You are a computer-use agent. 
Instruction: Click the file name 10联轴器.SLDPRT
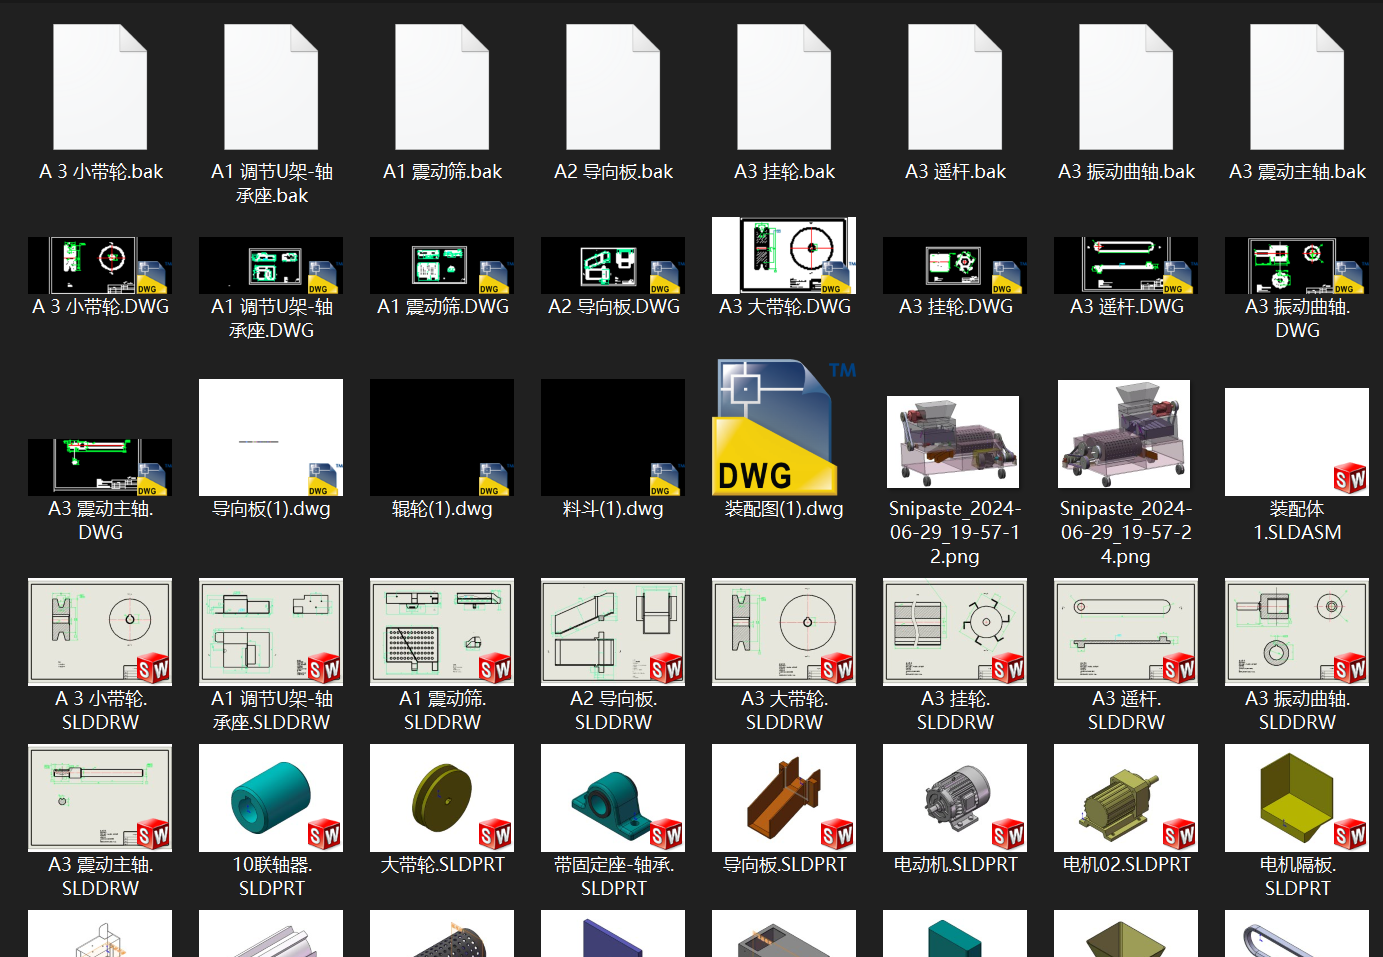coord(272,876)
